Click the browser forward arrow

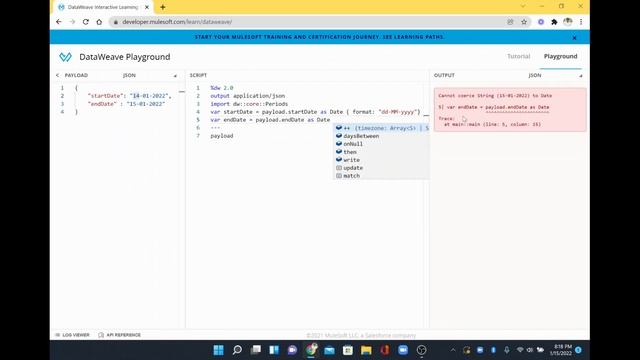[x=72, y=22]
